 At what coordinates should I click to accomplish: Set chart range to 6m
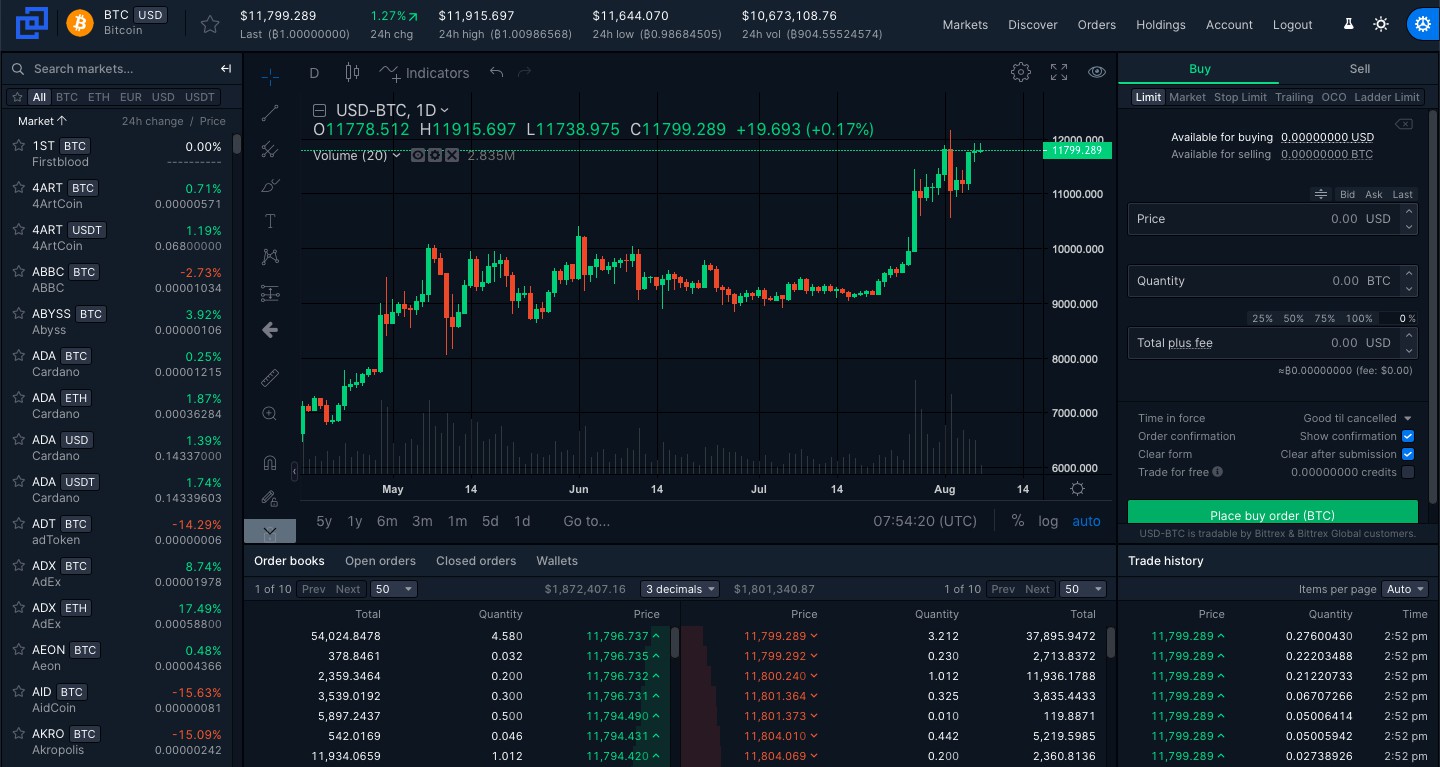[x=387, y=521]
